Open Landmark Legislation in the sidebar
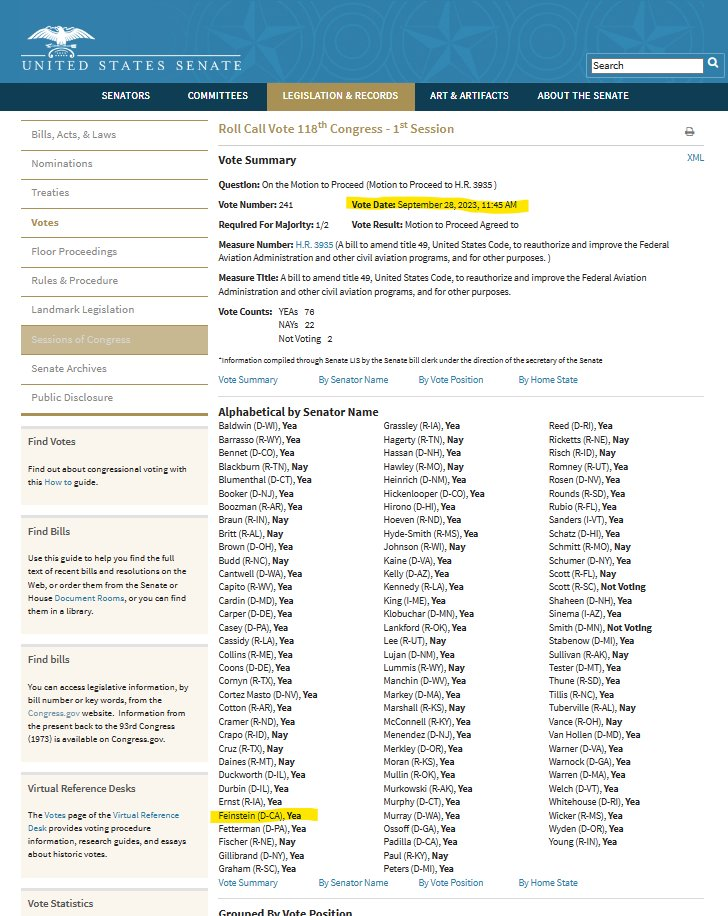The width and height of the screenshot is (728, 916). pyautogui.click(x=83, y=310)
